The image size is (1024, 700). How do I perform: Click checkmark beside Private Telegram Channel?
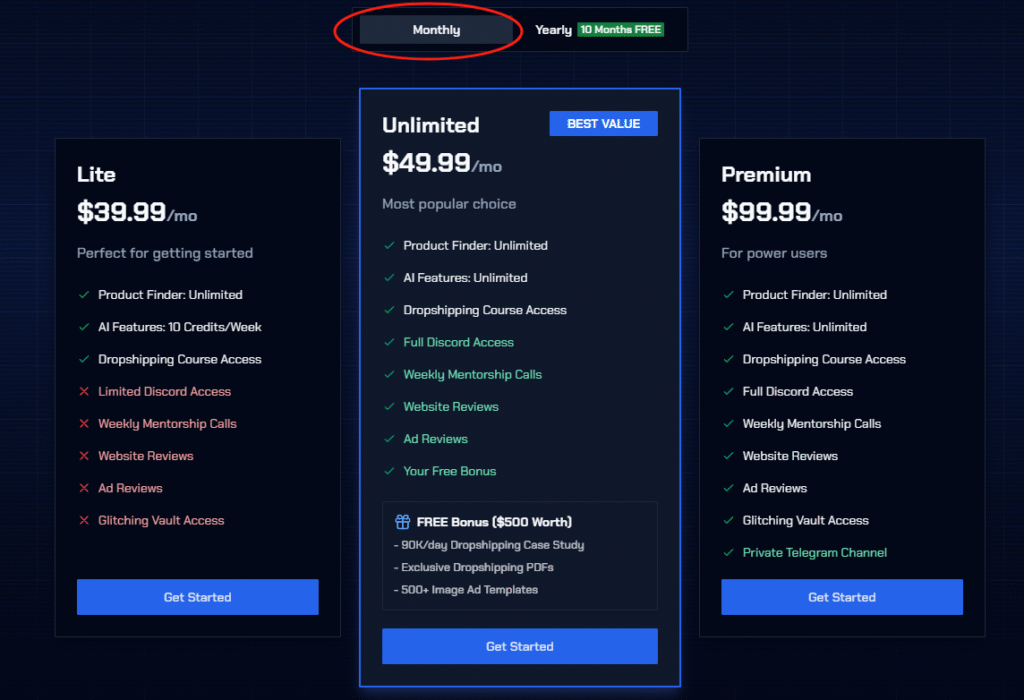[727, 553]
